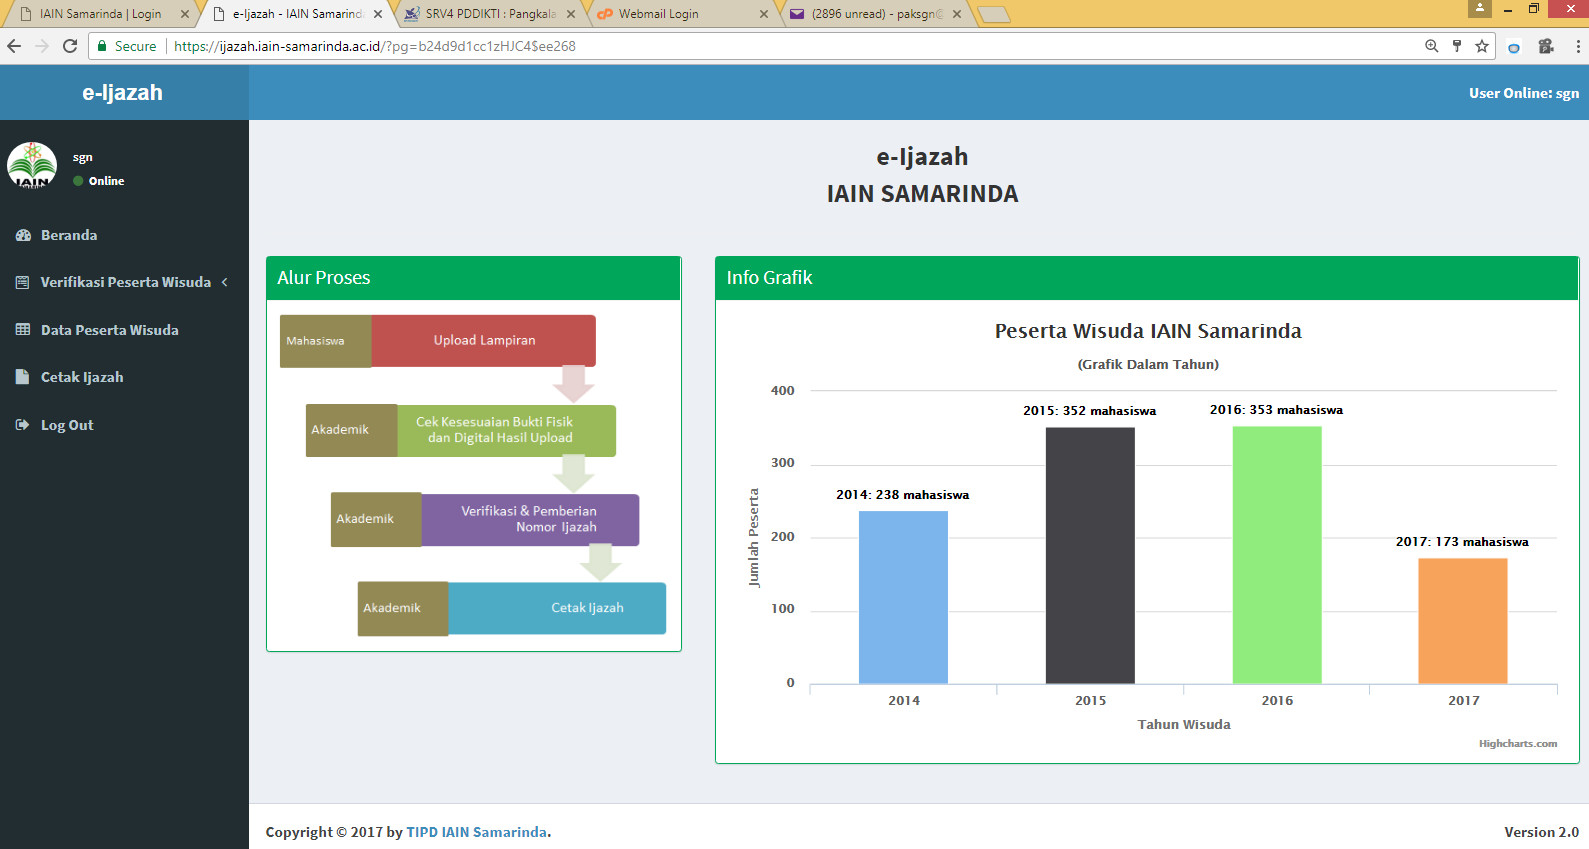Click the Mahasiswa role label
The width and height of the screenshot is (1589, 849).
coord(326,341)
